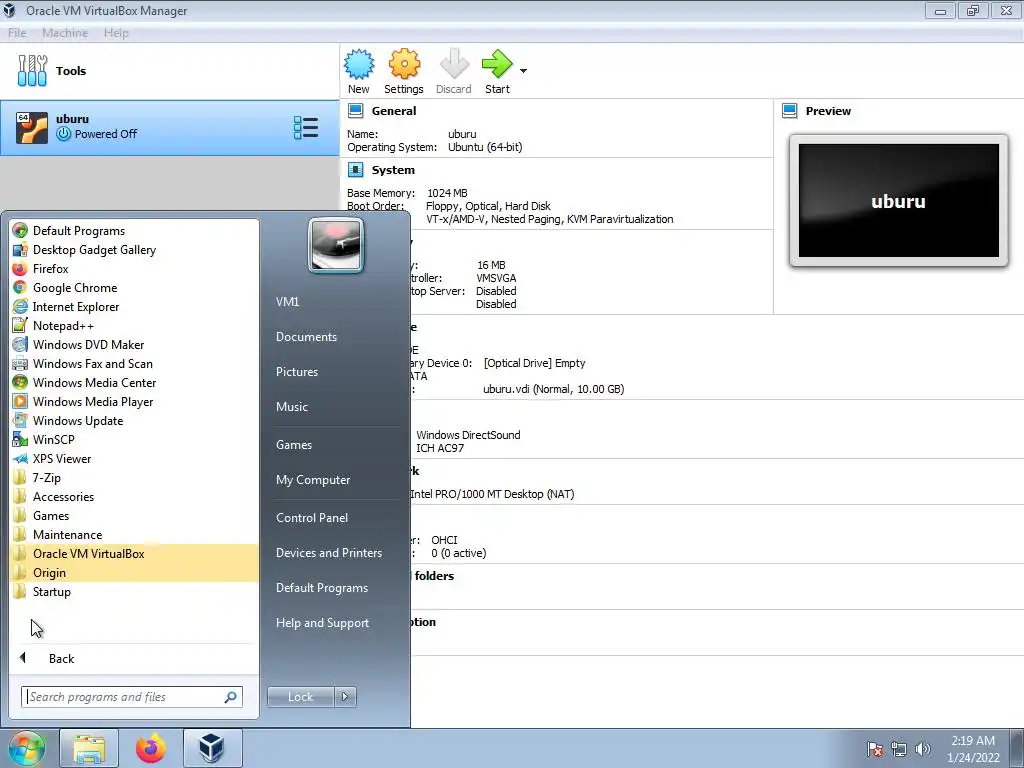Open the File menu
This screenshot has height=768, width=1024.
tap(17, 33)
